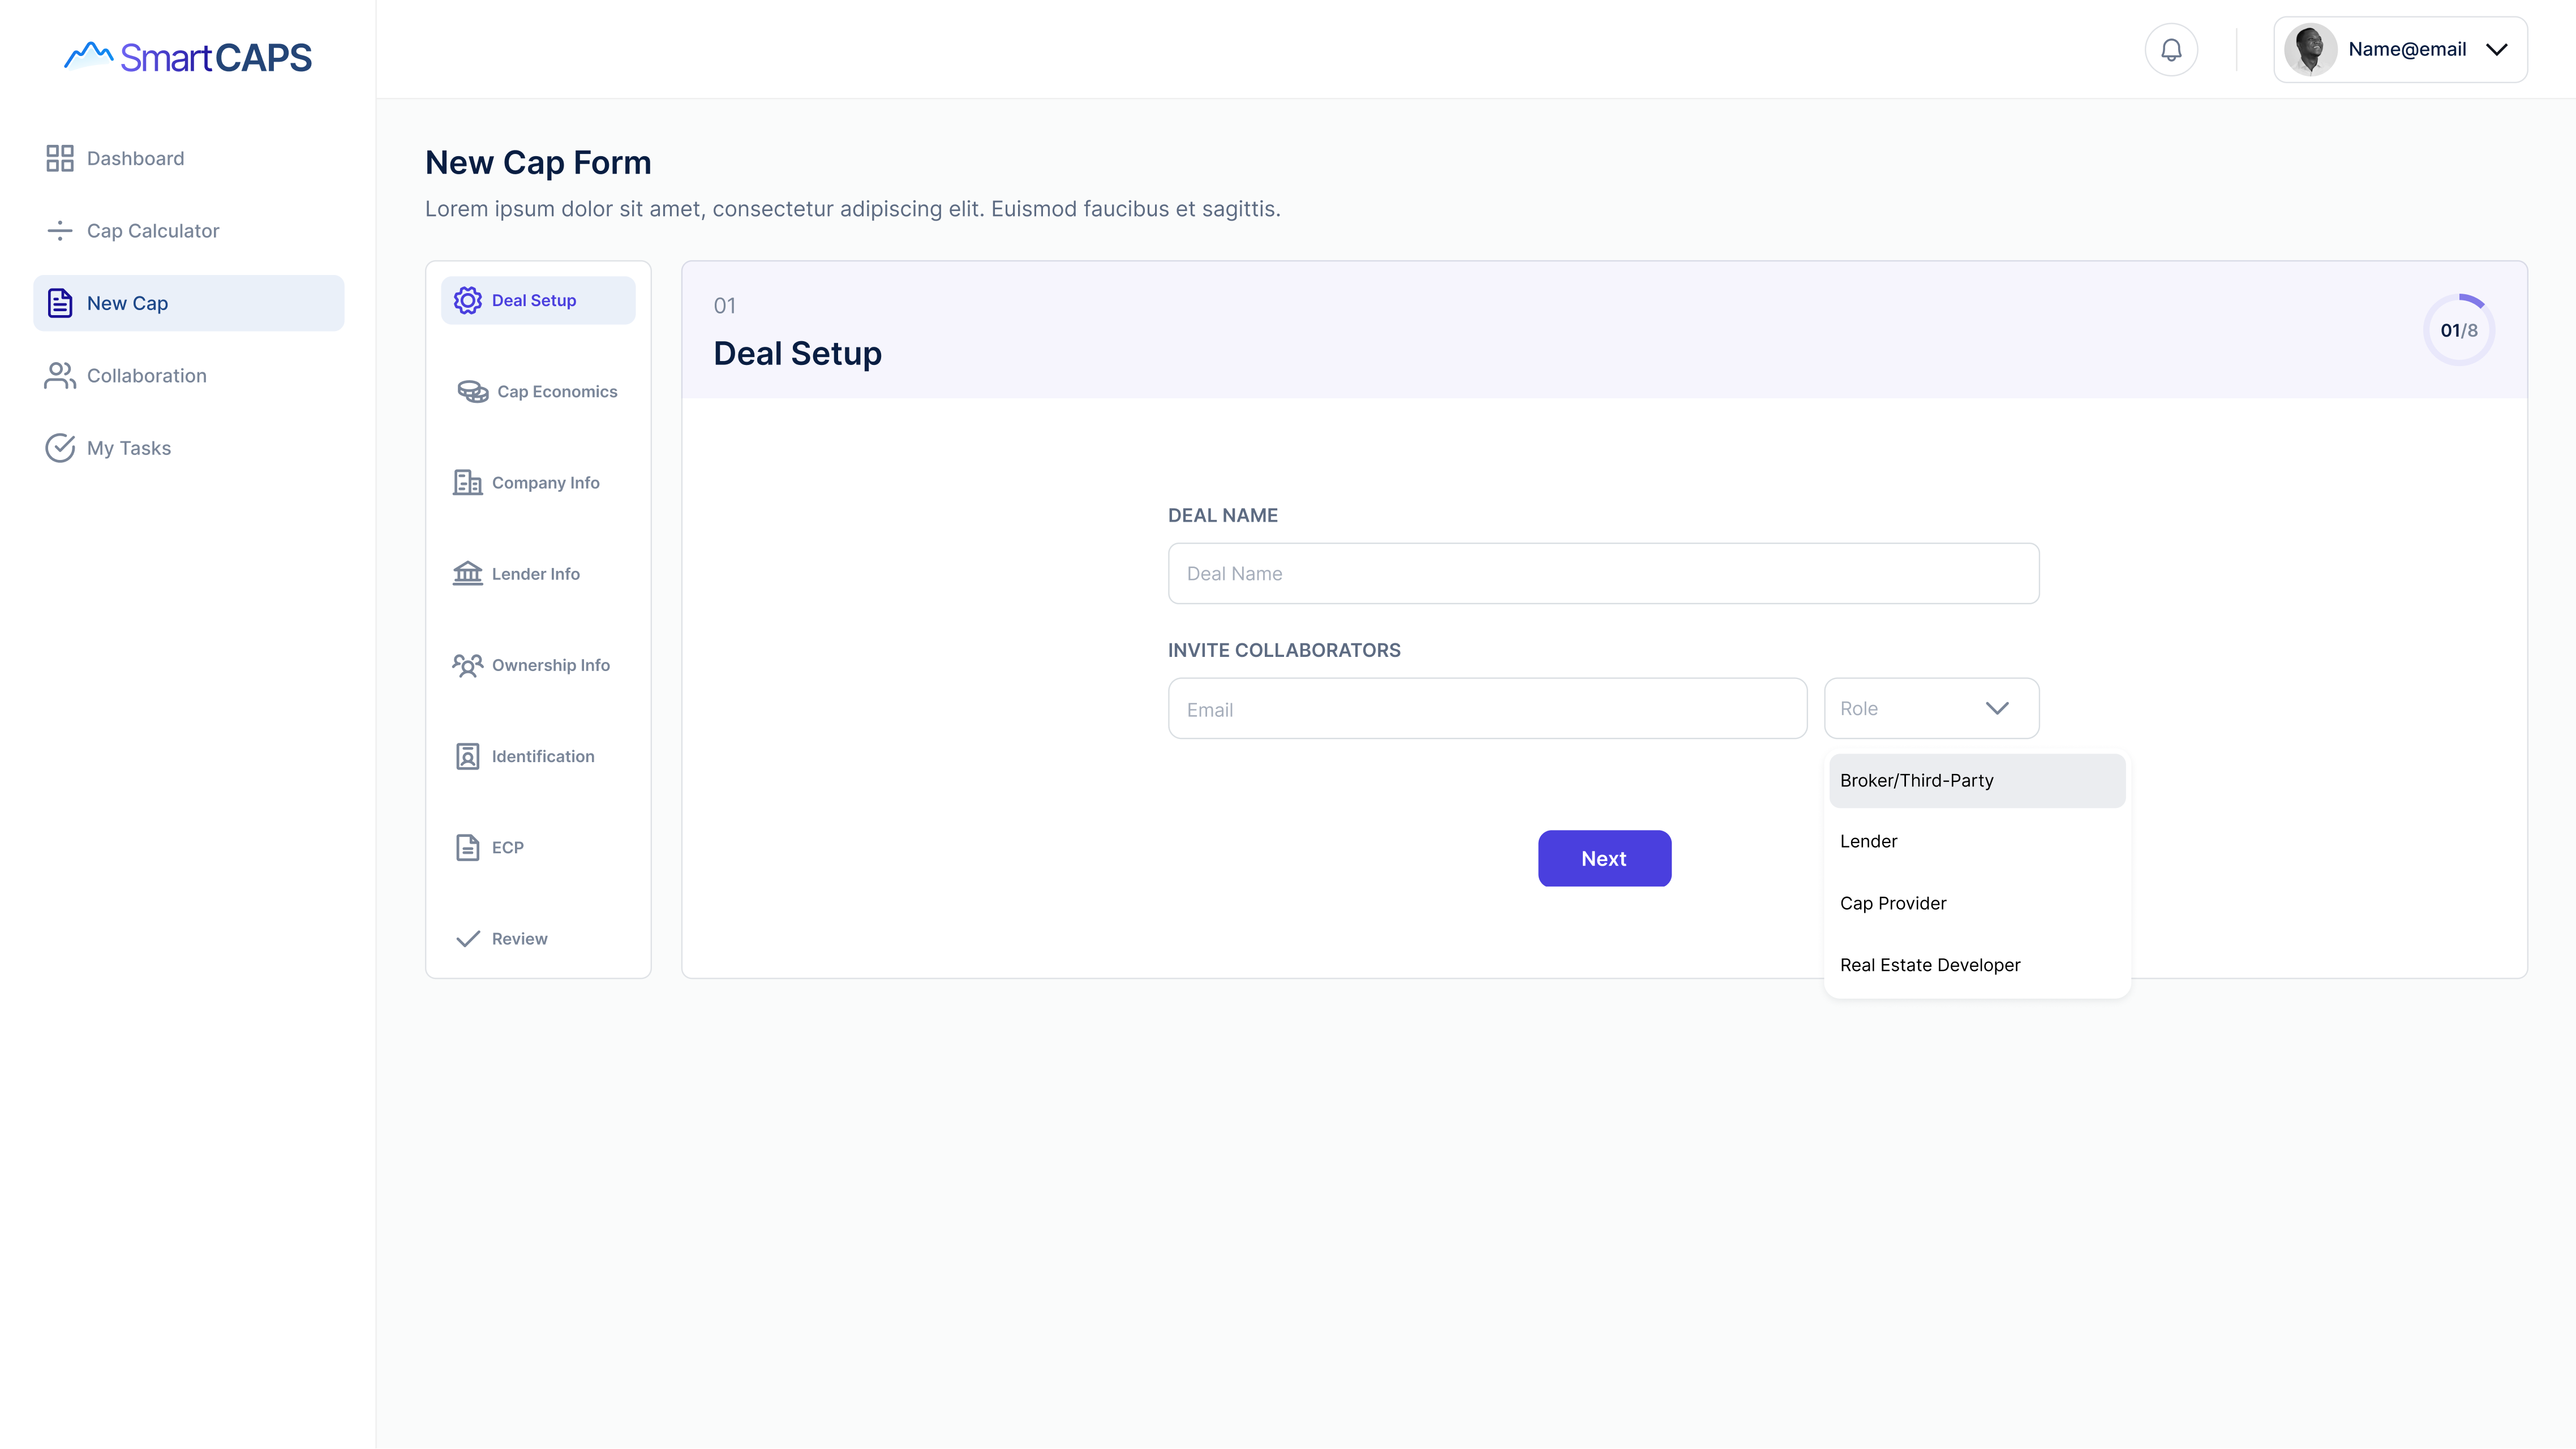This screenshot has height=1449, width=2576.
Task: Click the SmartCAPS logo
Action: coord(188,57)
